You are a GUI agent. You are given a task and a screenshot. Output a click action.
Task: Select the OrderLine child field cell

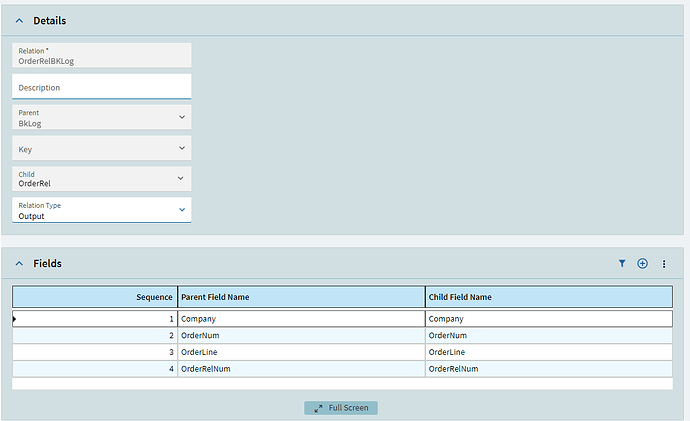click(x=549, y=352)
